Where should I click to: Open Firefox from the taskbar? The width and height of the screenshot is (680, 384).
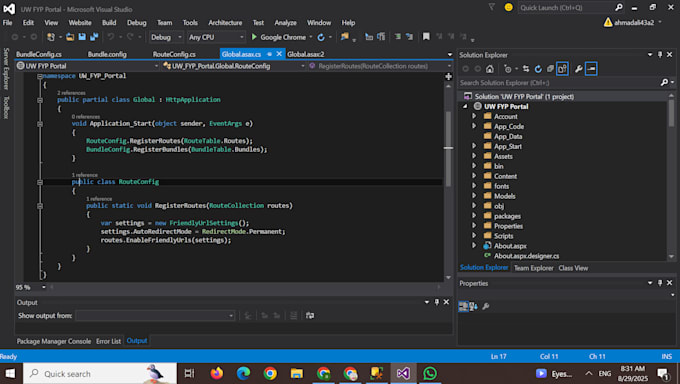216,373
